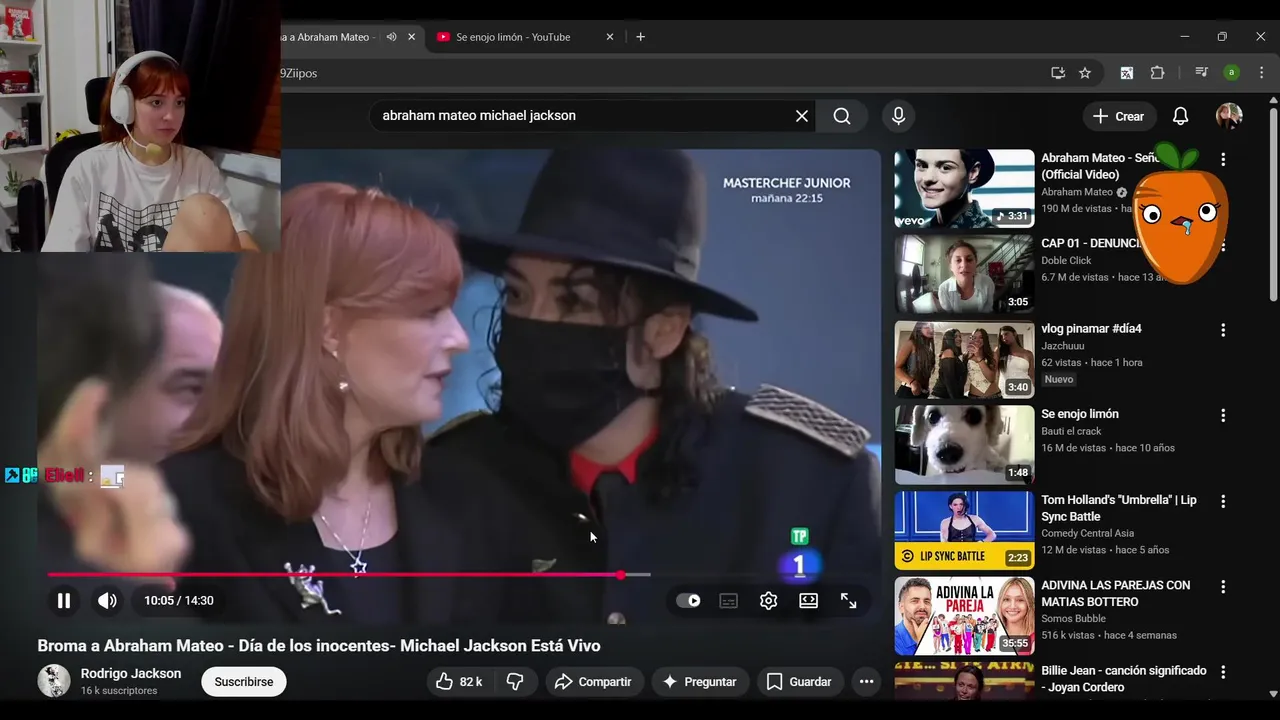
Task: Close the Abraham Mateo video tab
Action: (411, 37)
